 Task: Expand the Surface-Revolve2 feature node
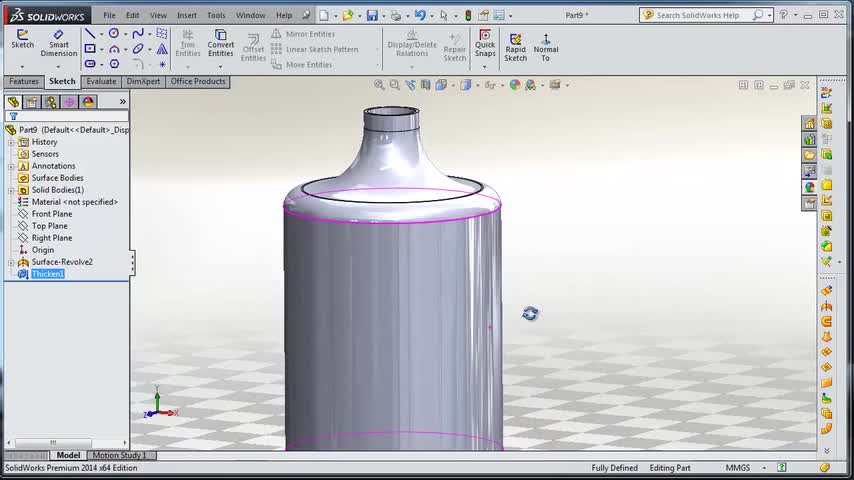[11, 262]
